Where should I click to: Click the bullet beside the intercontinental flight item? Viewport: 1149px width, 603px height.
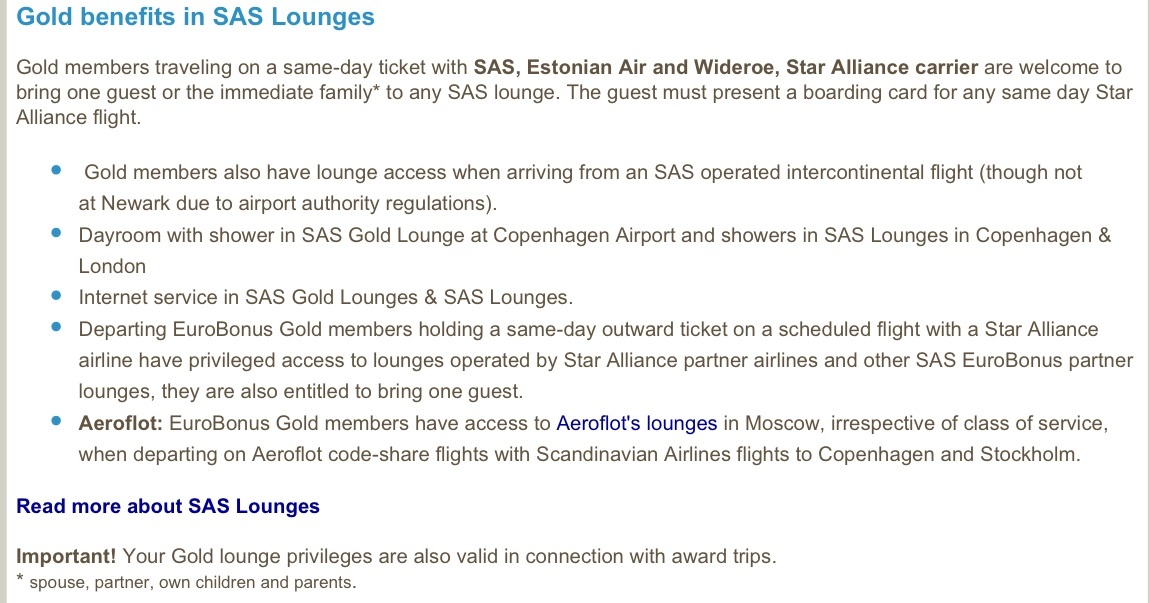click(56, 171)
